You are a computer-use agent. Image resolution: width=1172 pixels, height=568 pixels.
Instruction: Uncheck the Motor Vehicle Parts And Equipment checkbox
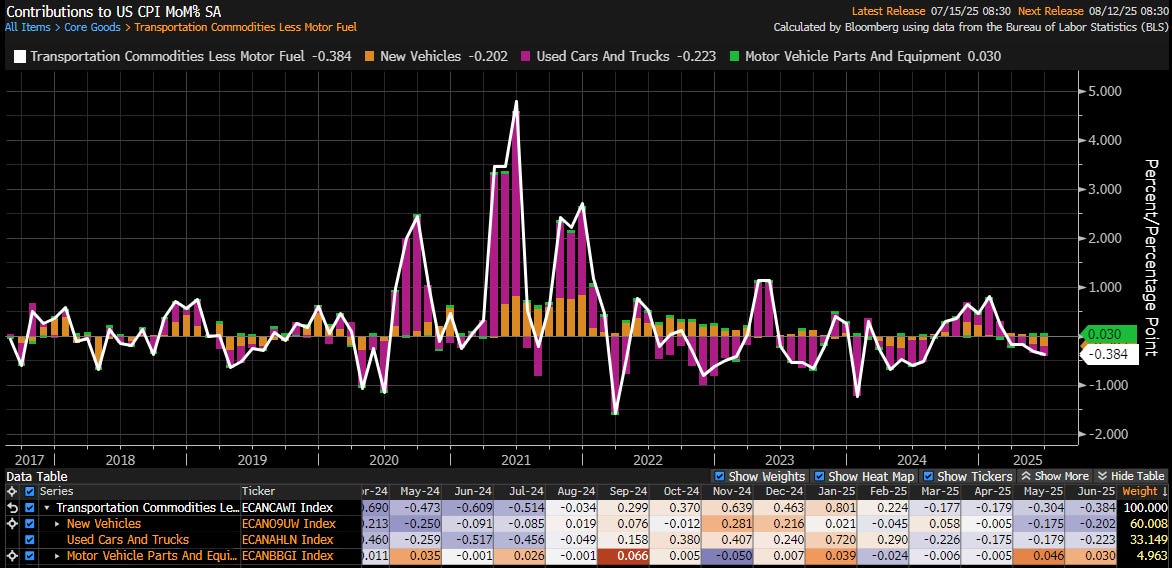click(x=30, y=555)
